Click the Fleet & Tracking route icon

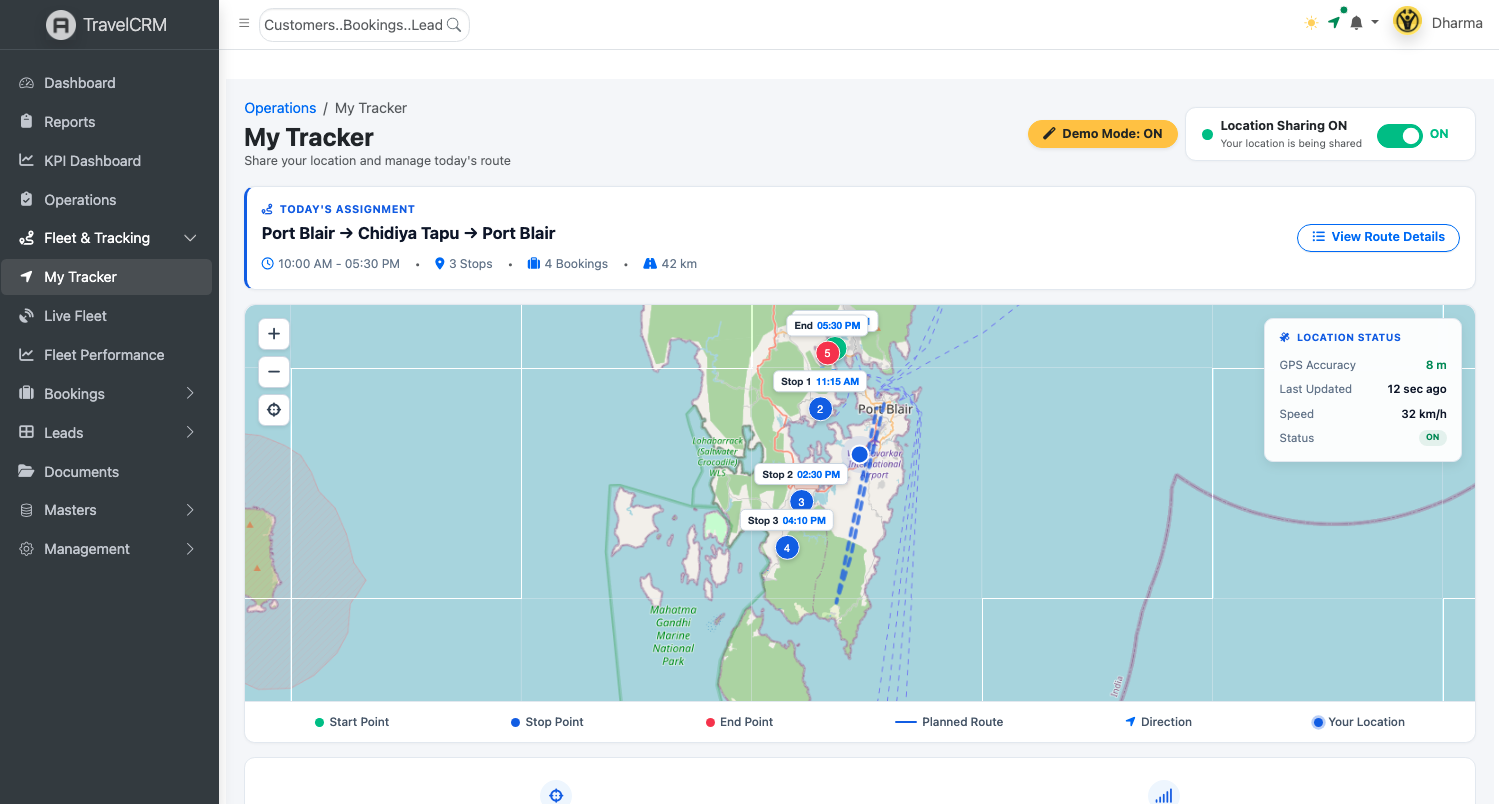[27, 238]
